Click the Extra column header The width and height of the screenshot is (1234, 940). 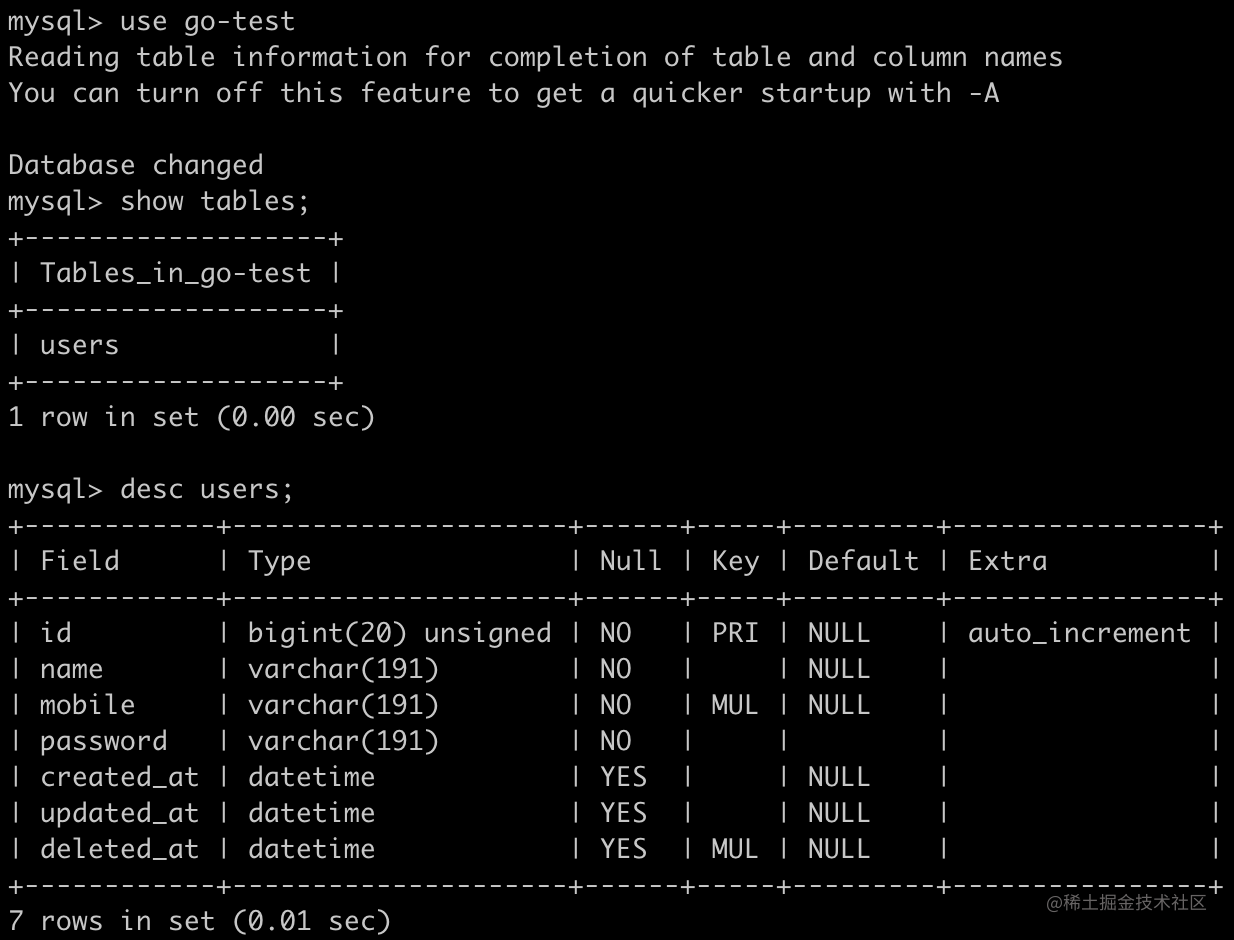(x=1007, y=561)
